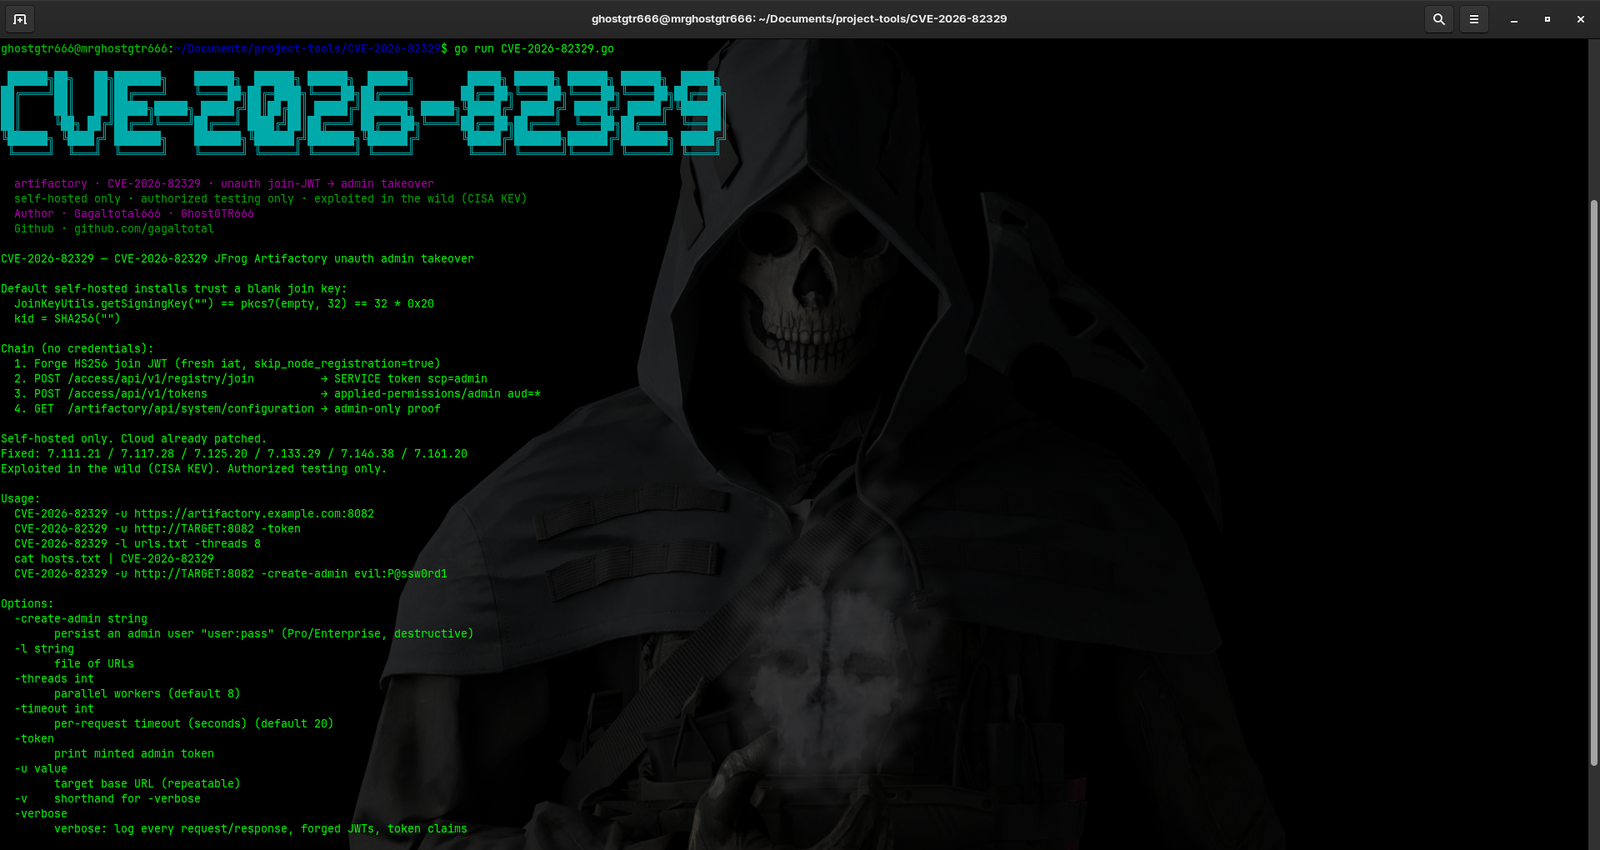The height and width of the screenshot is (850, 1600).
Task: Click "per-request timeout (seconds) (default 20)"
Action: (x=194, y=724)
